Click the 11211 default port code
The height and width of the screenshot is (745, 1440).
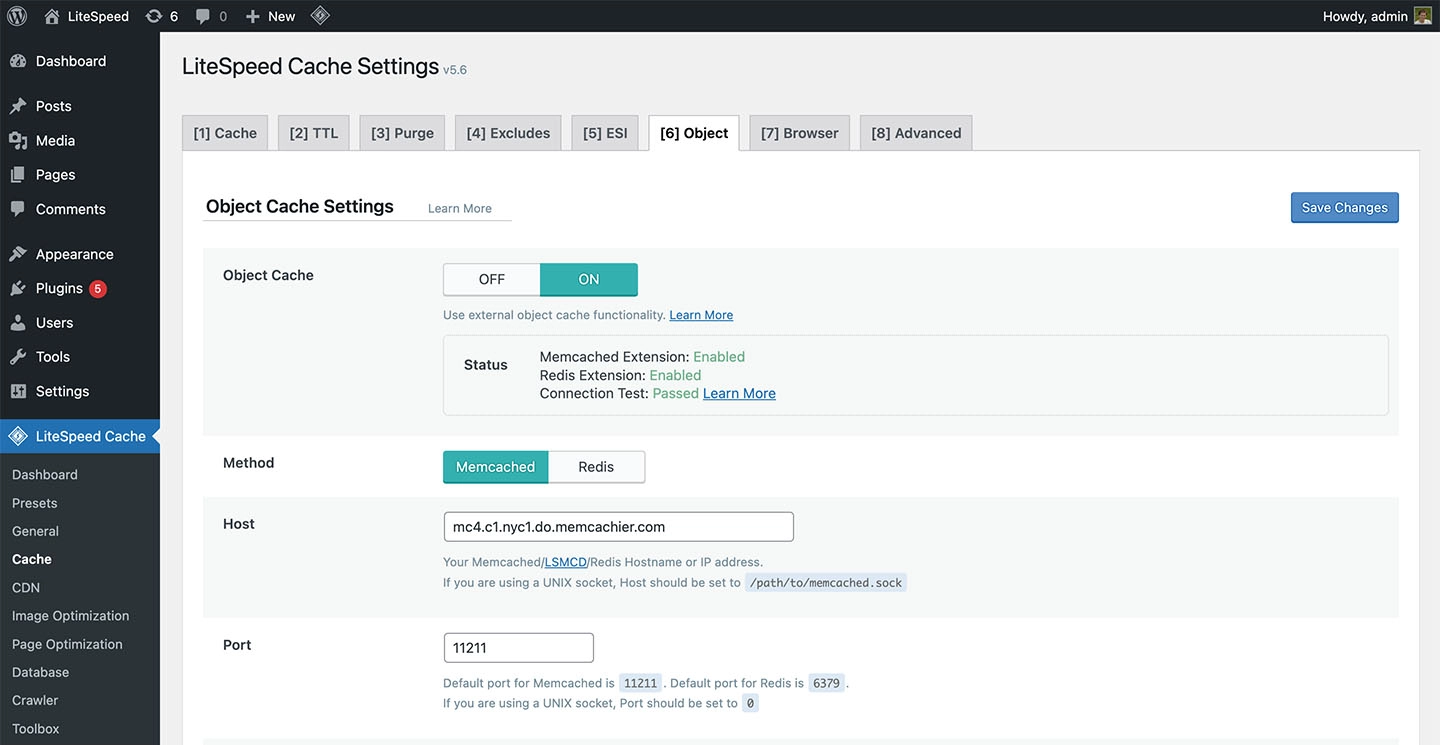[640, 683]
